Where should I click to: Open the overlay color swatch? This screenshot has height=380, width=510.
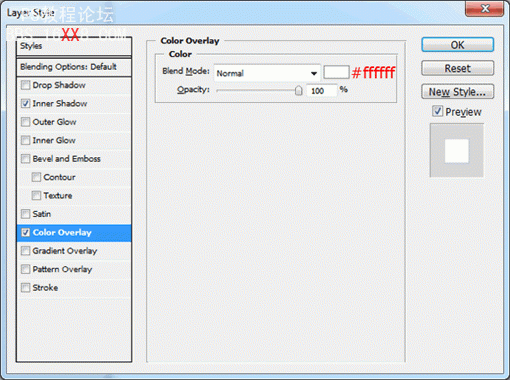[x=336, y=72]
